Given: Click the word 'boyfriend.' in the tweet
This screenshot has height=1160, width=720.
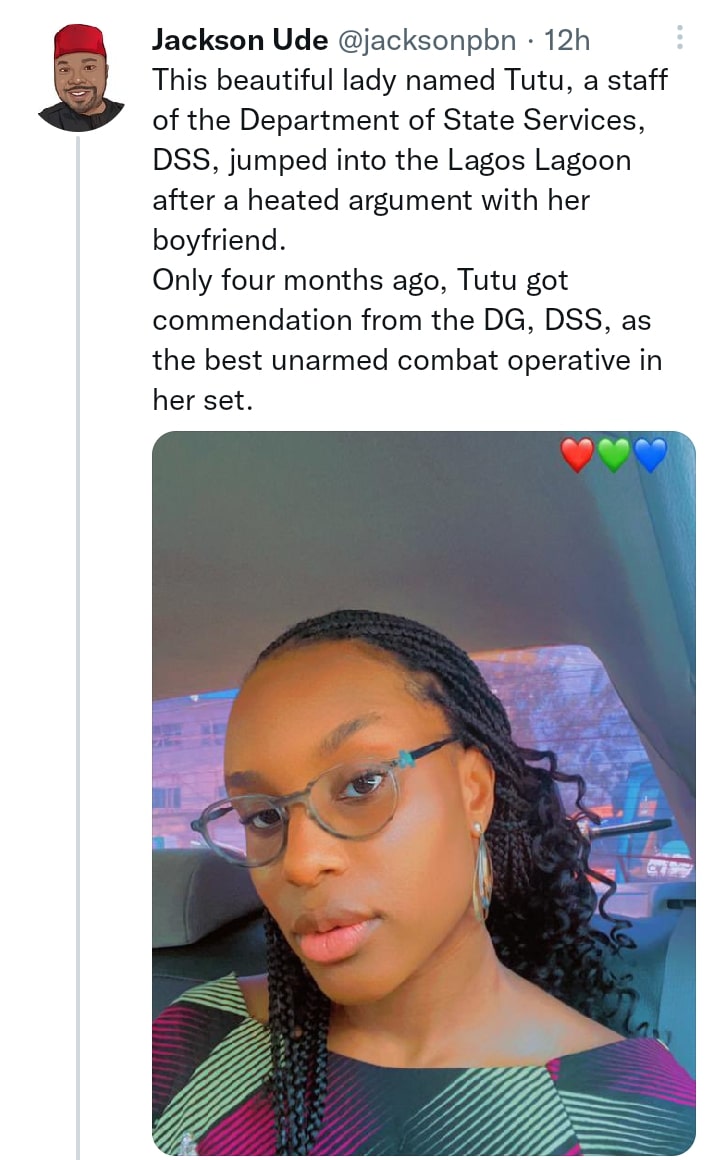Looking at the screenshot, I should click(219, 240).
